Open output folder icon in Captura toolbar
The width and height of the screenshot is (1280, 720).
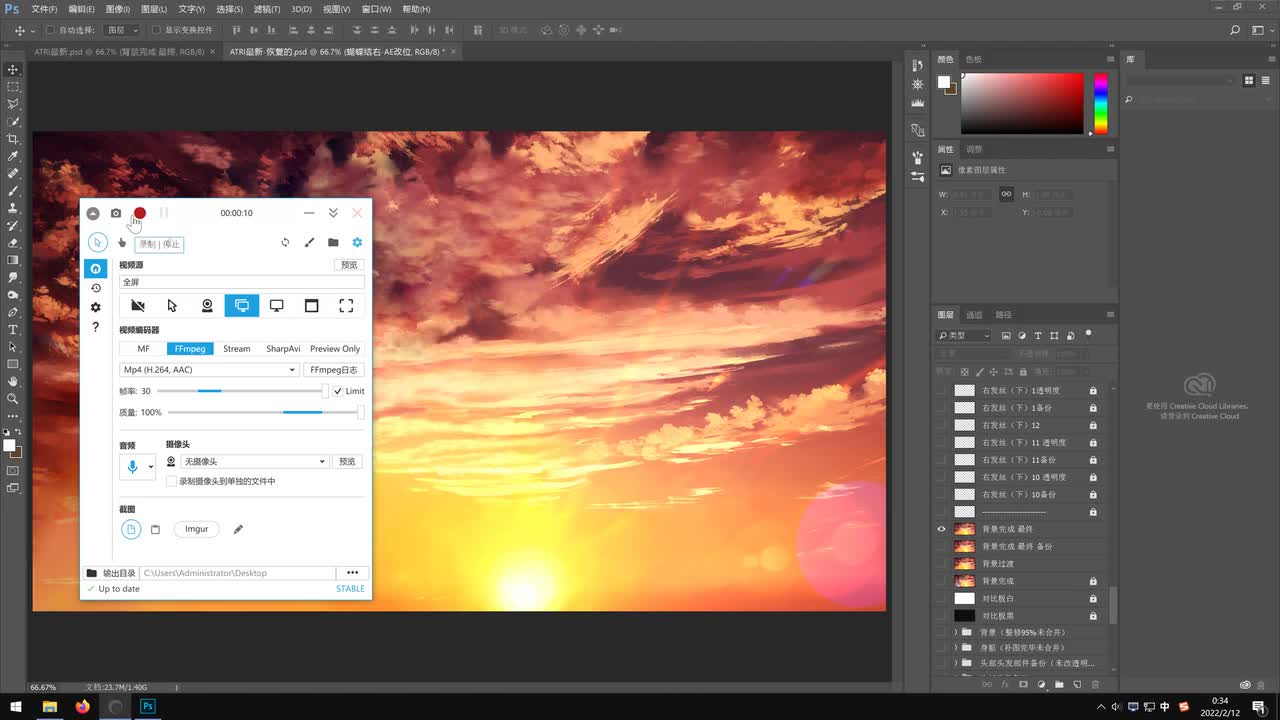pyautogui.click(x=333, y=242)
